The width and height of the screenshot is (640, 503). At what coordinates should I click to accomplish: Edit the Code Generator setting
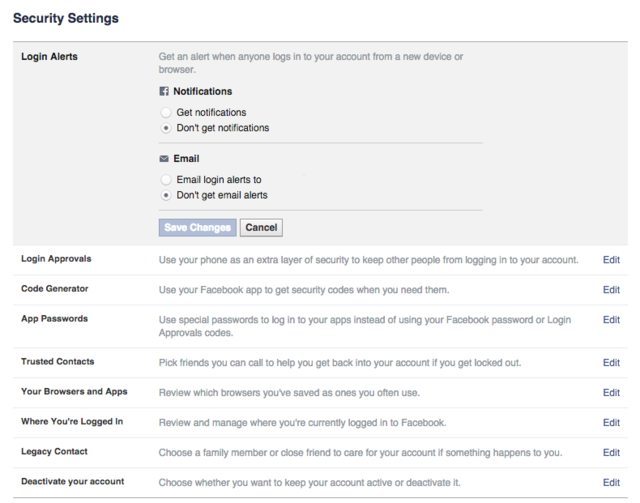(611, 290)
